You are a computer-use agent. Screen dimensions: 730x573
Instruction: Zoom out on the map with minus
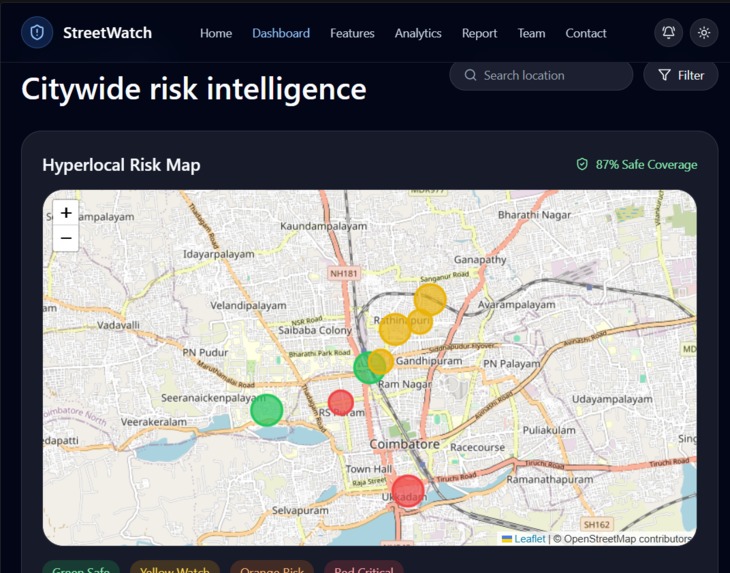click(66, 238)
